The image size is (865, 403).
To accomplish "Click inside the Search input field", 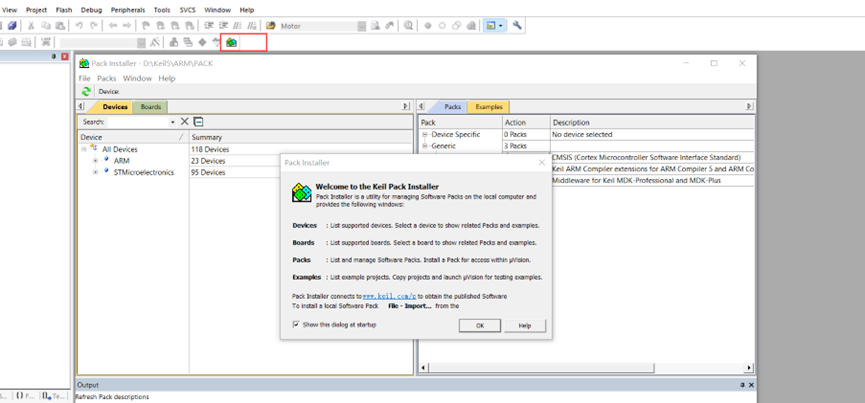I will 138,122.
